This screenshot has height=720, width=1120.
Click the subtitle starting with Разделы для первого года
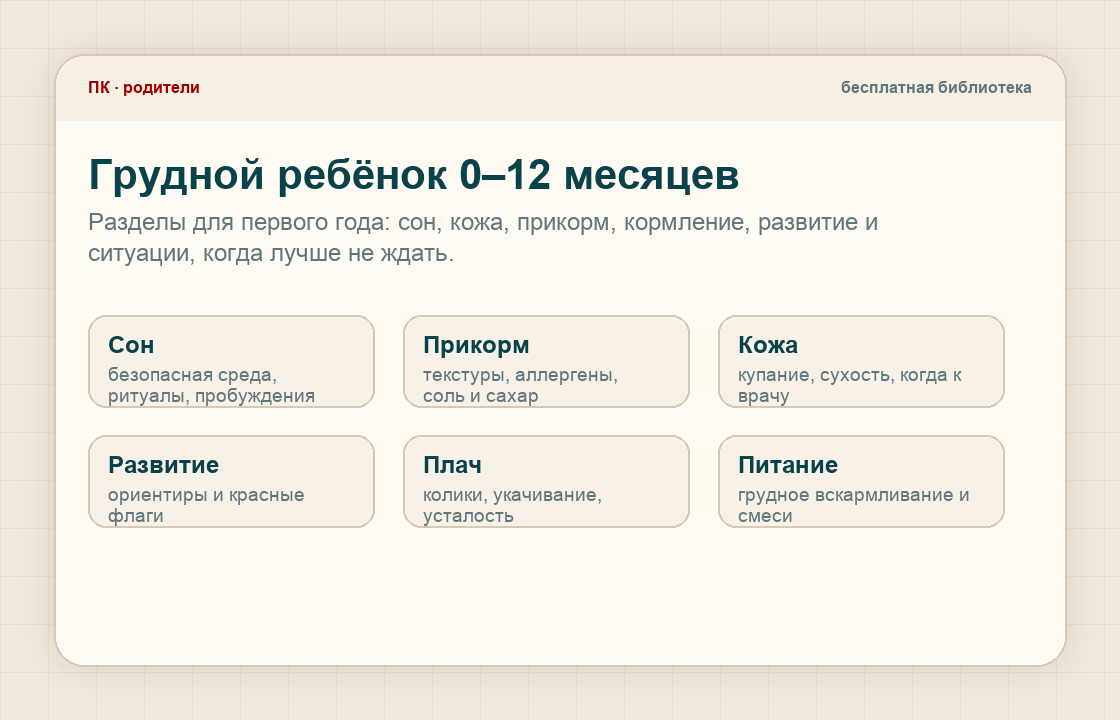[x=483, y=237]
